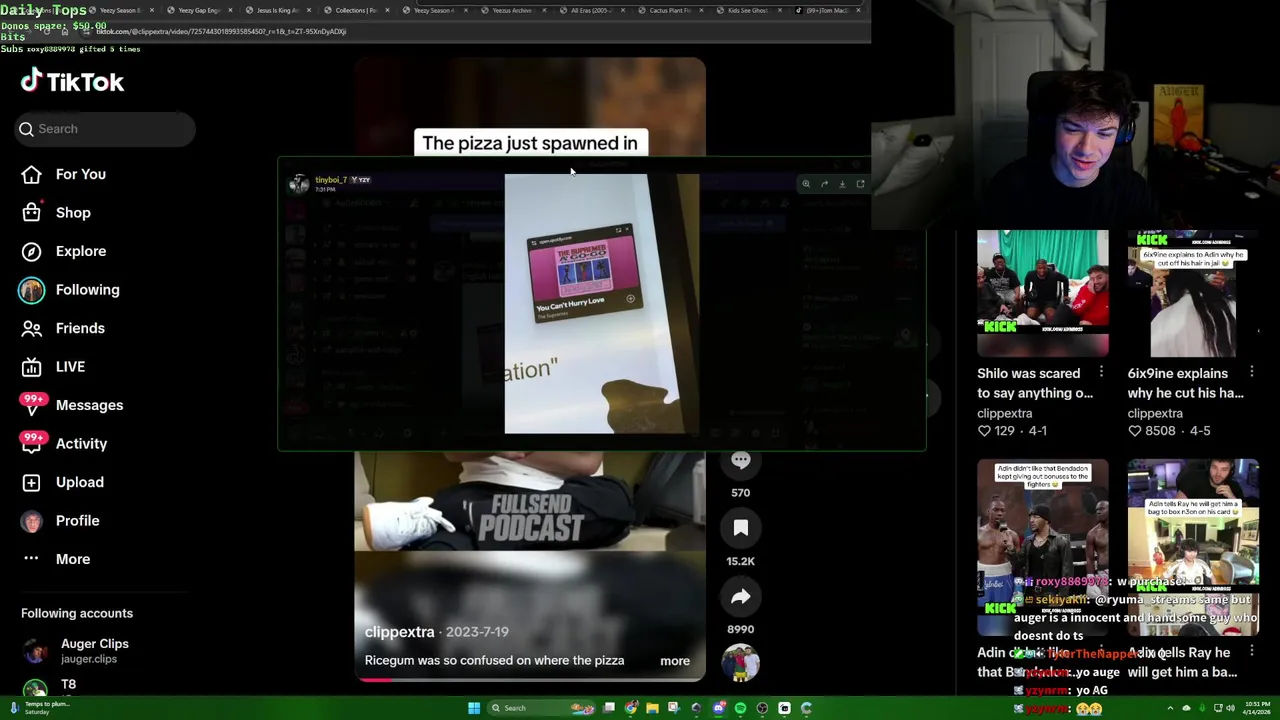Download the Discord image preview
The image size is (1280, 720).
[842, 184]
